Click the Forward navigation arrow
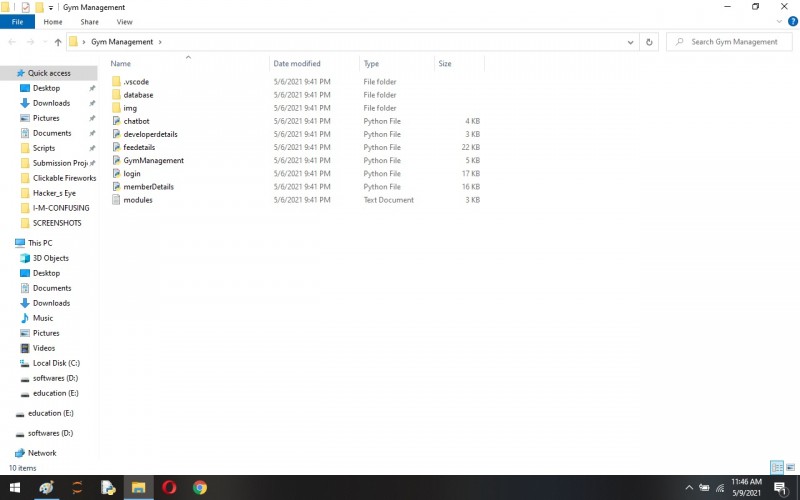Image resolution: width=800 pixels, height=500 pixels. [x=30, y=42]
